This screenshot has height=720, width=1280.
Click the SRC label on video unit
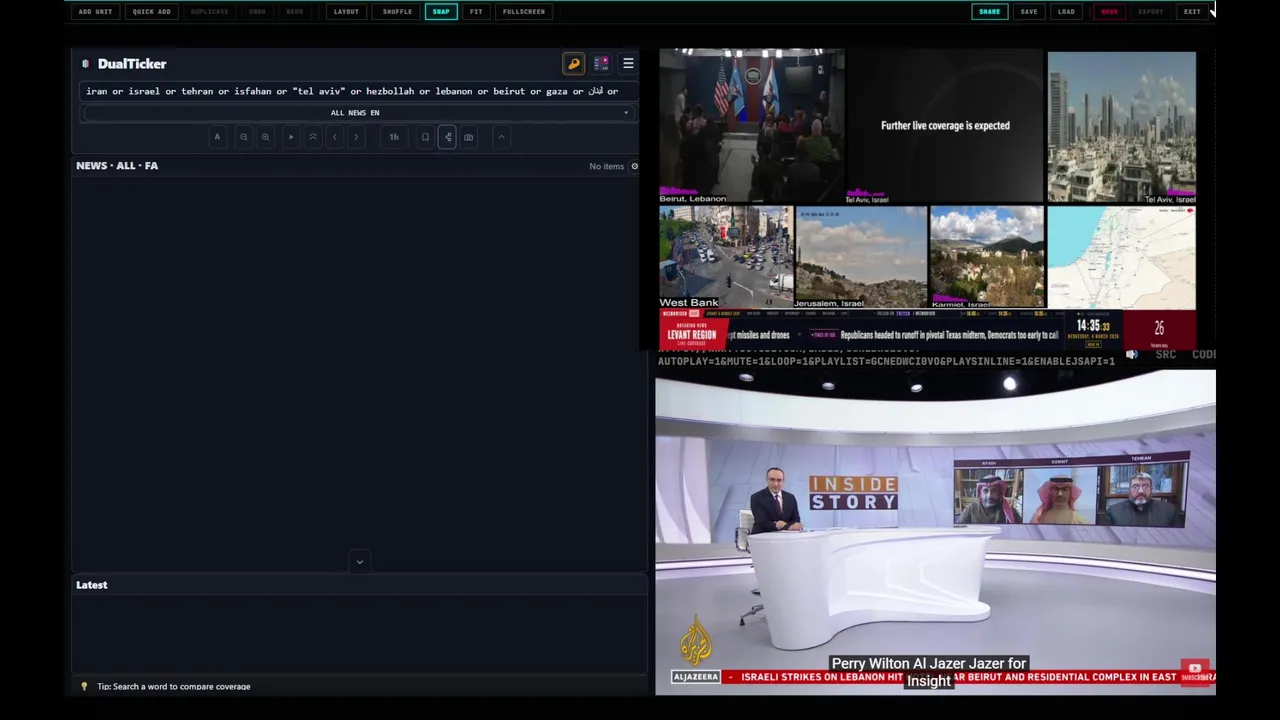[1165, 355]
